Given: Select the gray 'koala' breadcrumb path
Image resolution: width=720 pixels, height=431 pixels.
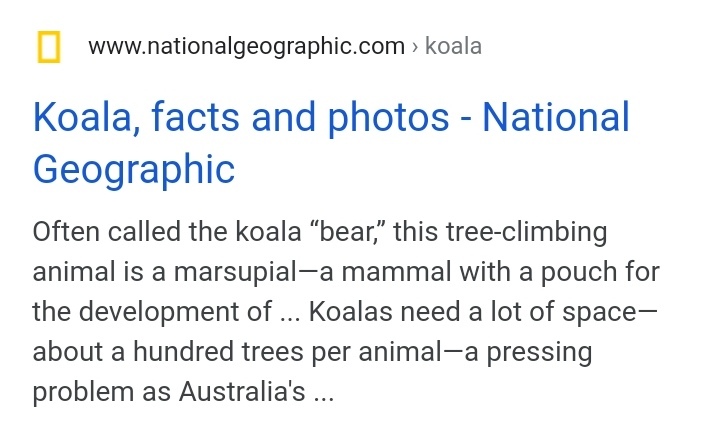Looking at the screenshot, I should (x=453, y=46).
